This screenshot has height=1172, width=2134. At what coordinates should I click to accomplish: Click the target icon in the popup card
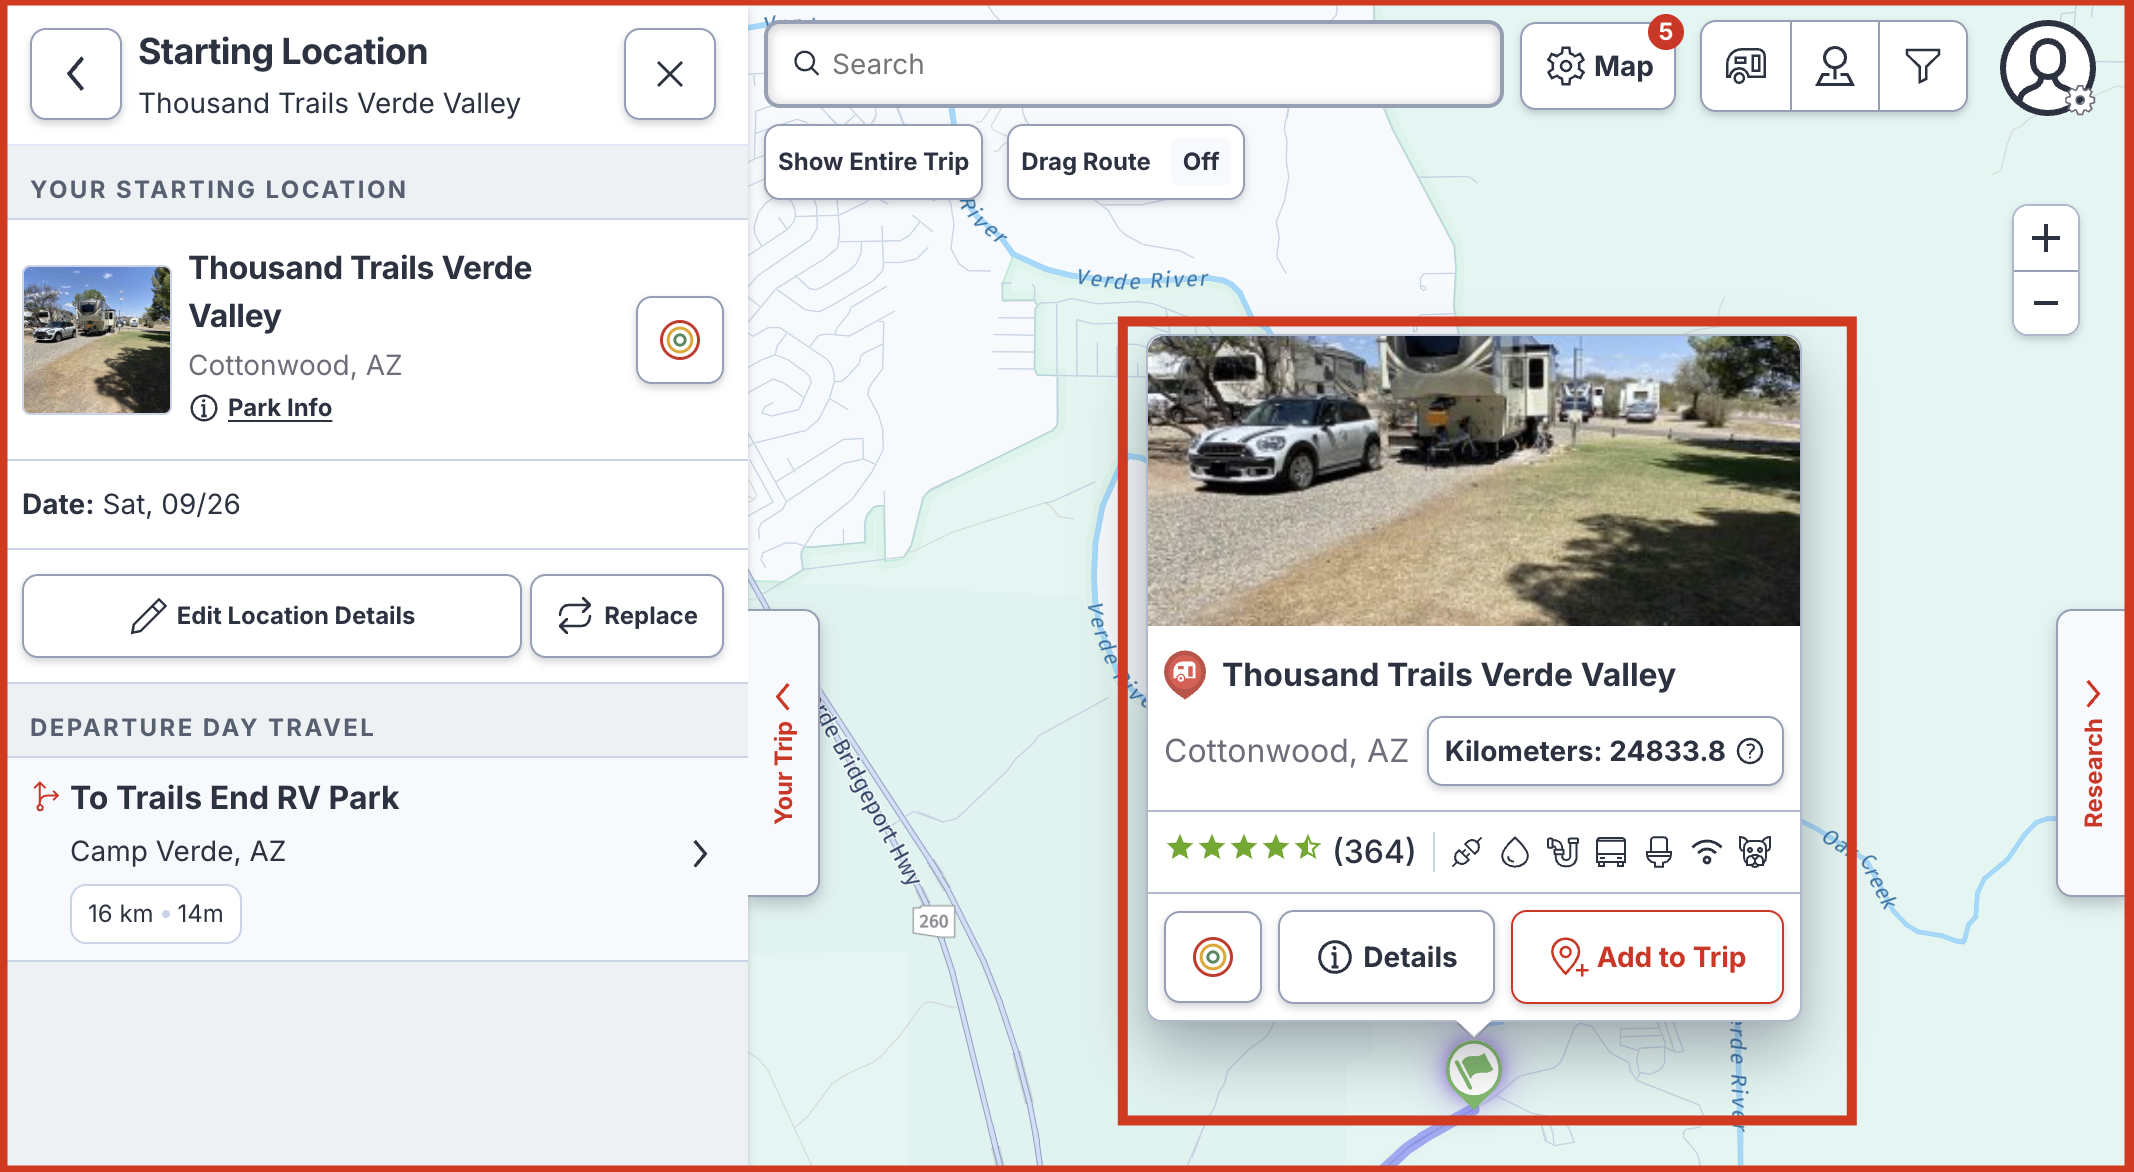1213,957
